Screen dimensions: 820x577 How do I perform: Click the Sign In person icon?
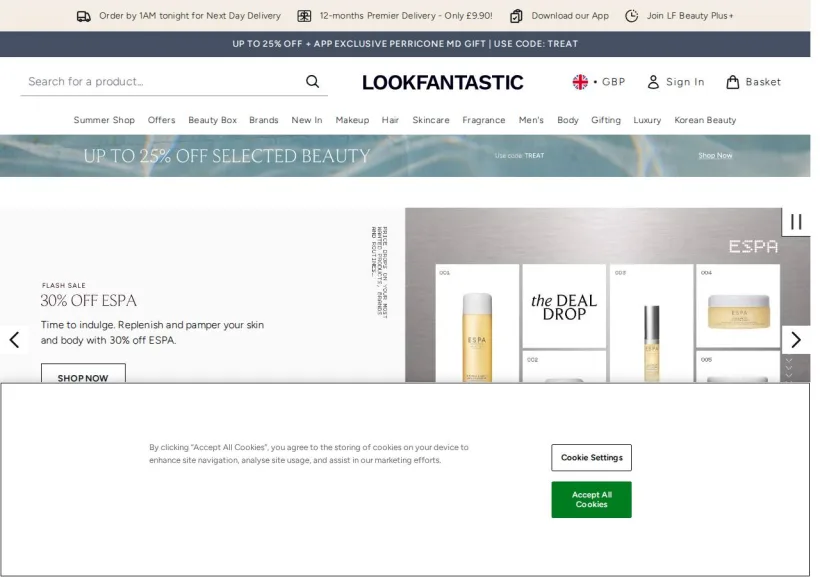(653, 82)
